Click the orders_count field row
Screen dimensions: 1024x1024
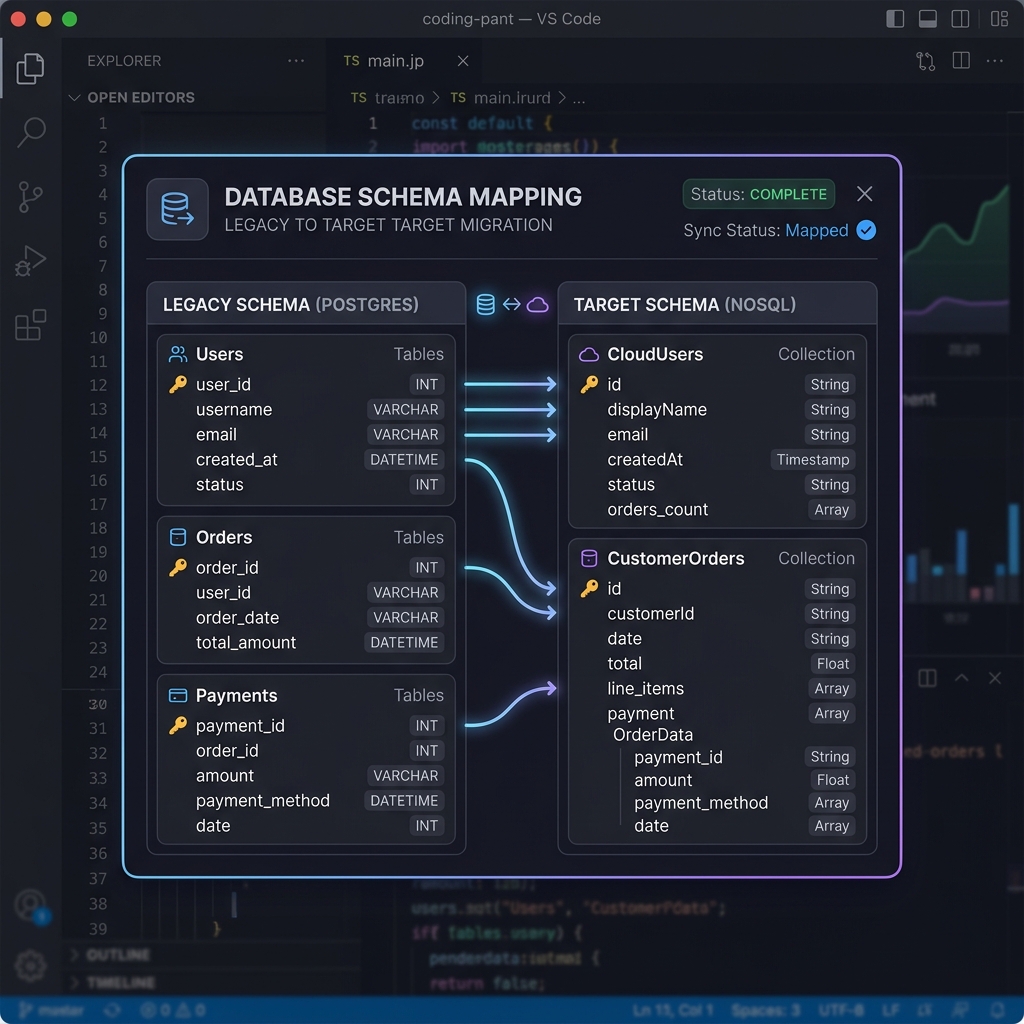(717, 509)
